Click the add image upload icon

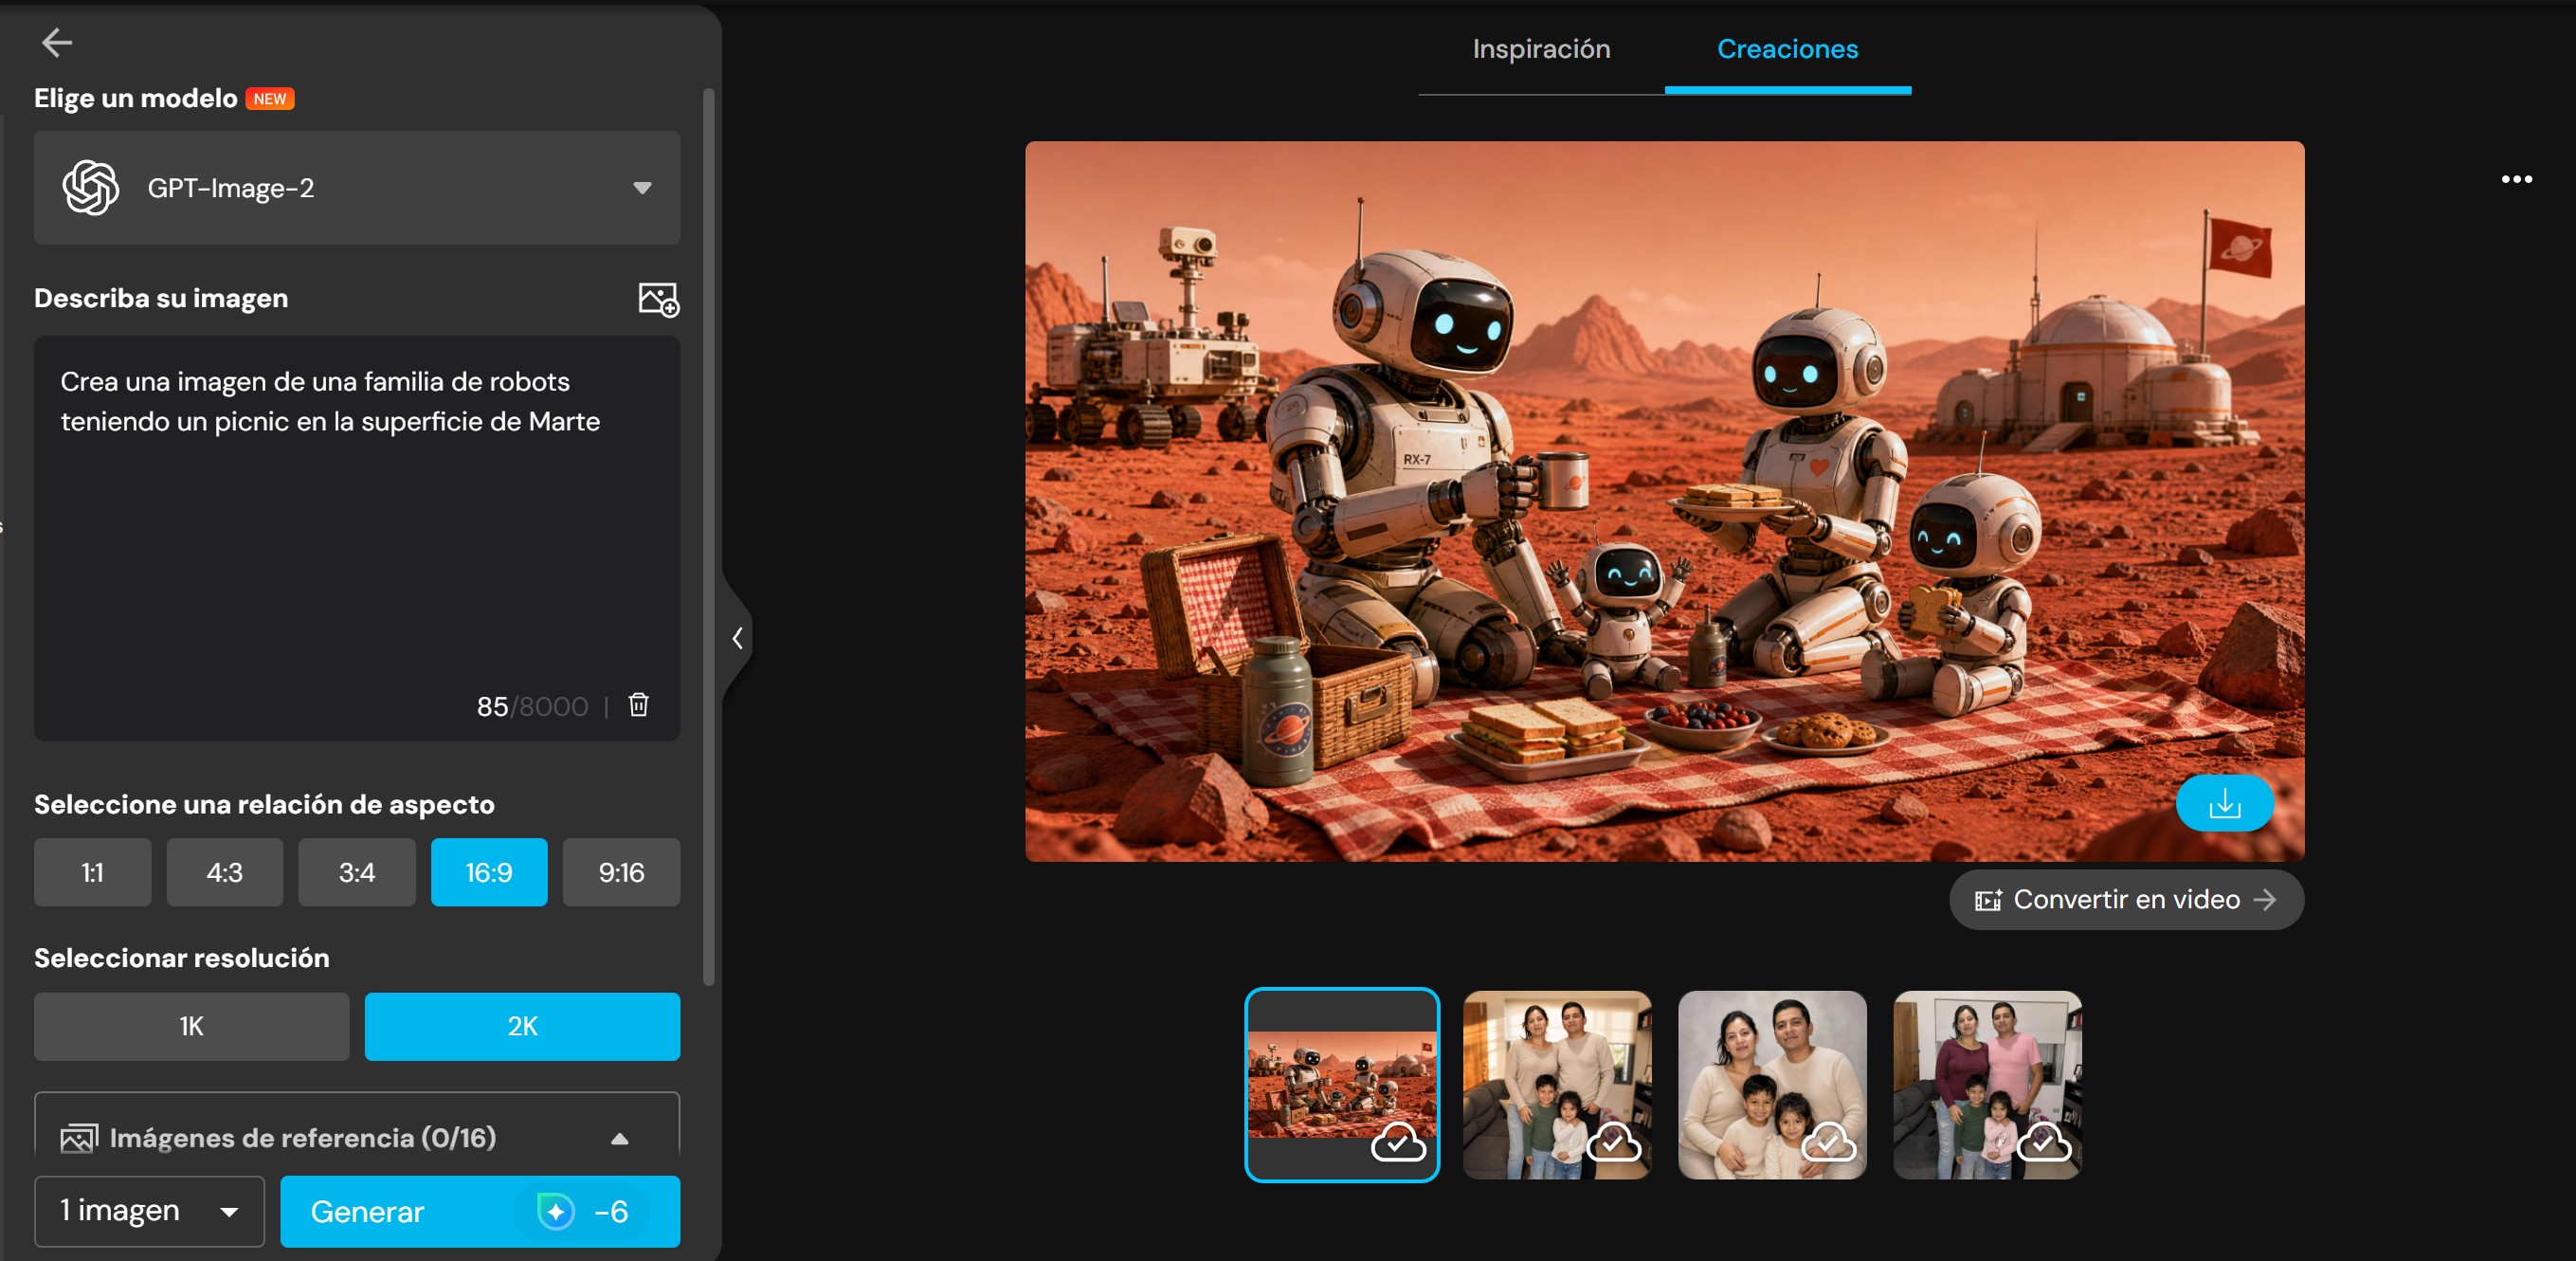pos(659,299)
